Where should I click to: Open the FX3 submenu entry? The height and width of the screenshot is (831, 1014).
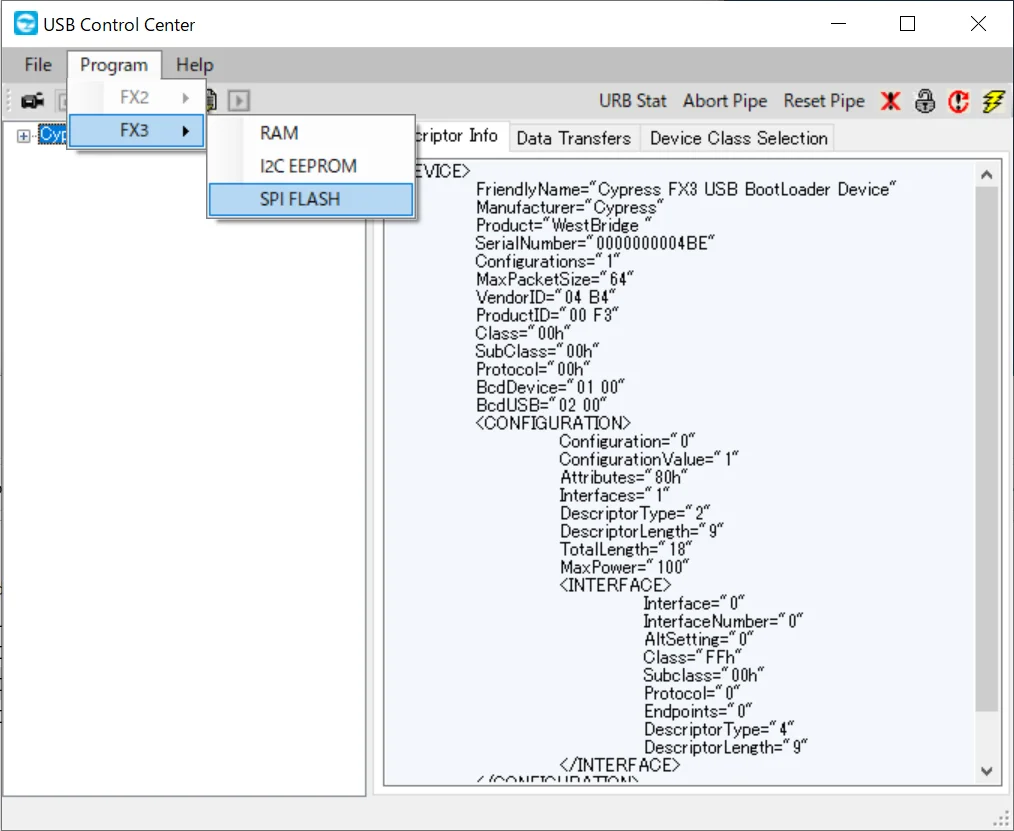tap(137, 131)
